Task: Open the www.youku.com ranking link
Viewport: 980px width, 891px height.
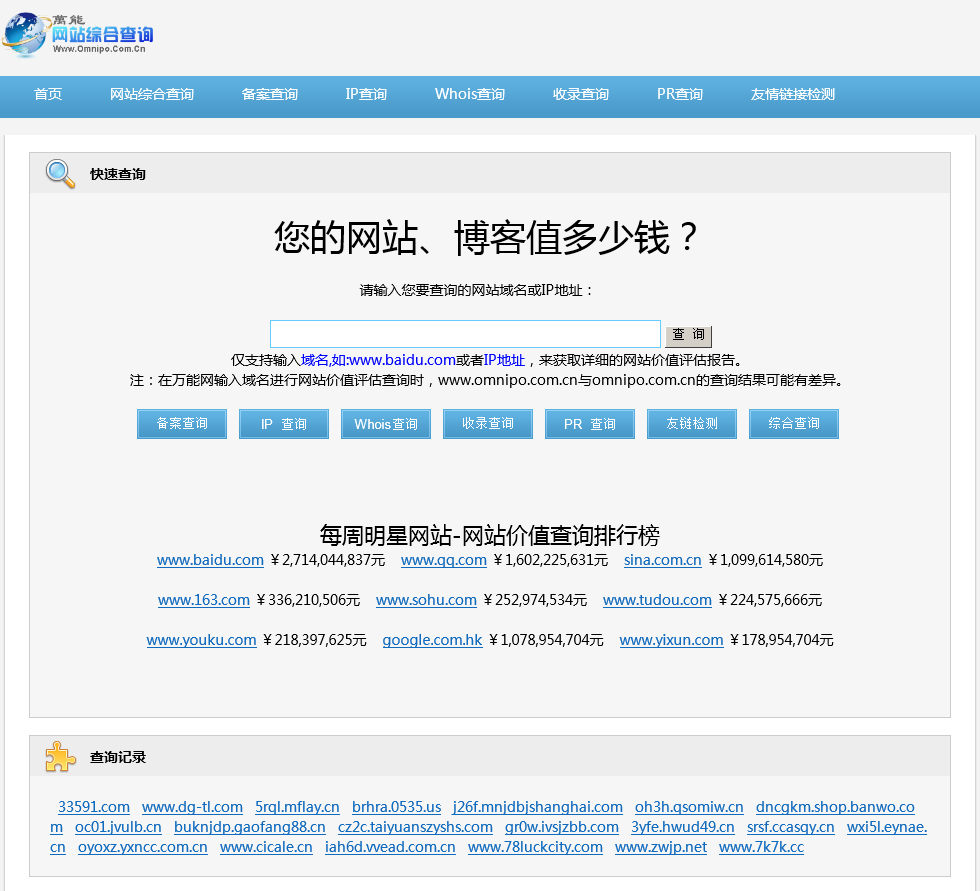Action: coord(201,640)
